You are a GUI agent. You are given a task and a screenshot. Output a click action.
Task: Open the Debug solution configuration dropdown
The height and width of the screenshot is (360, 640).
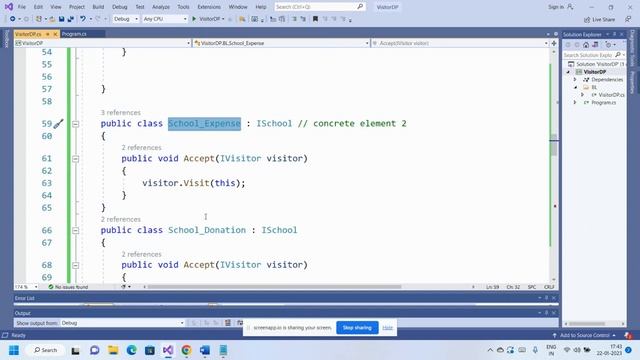pyautogui.click(x=126, y=19)
